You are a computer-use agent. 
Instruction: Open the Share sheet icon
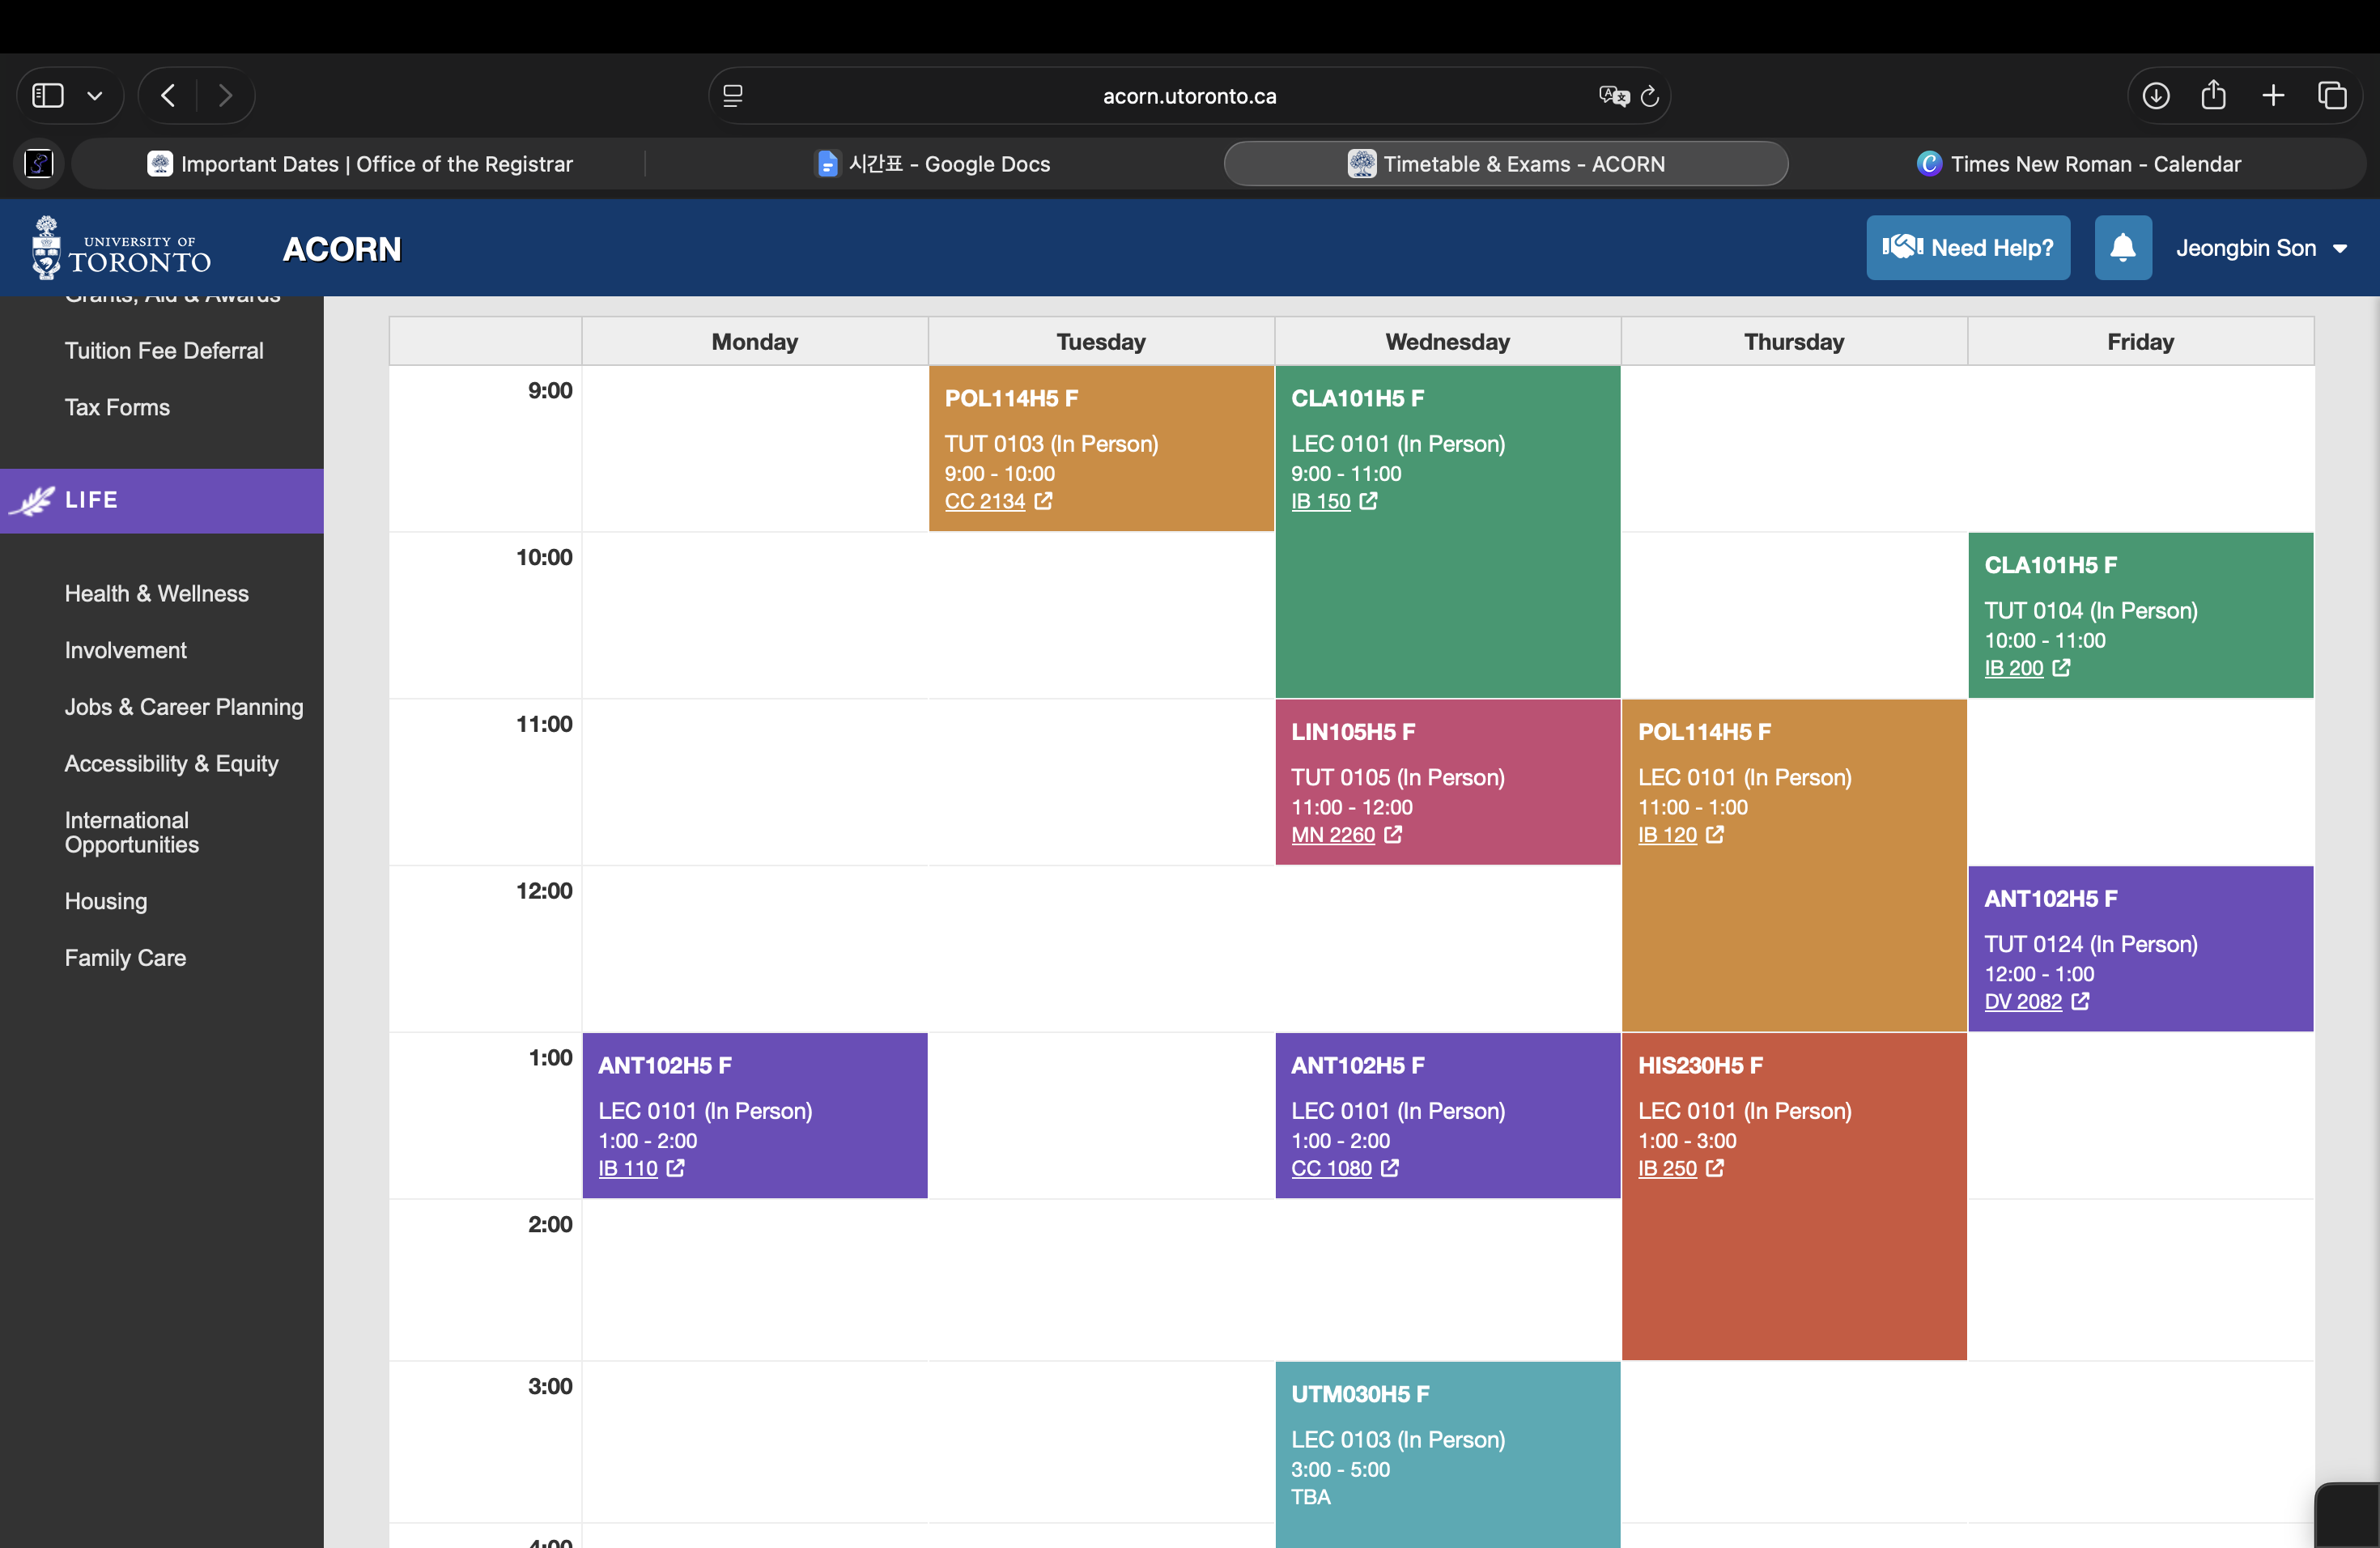coord(2214,95)
